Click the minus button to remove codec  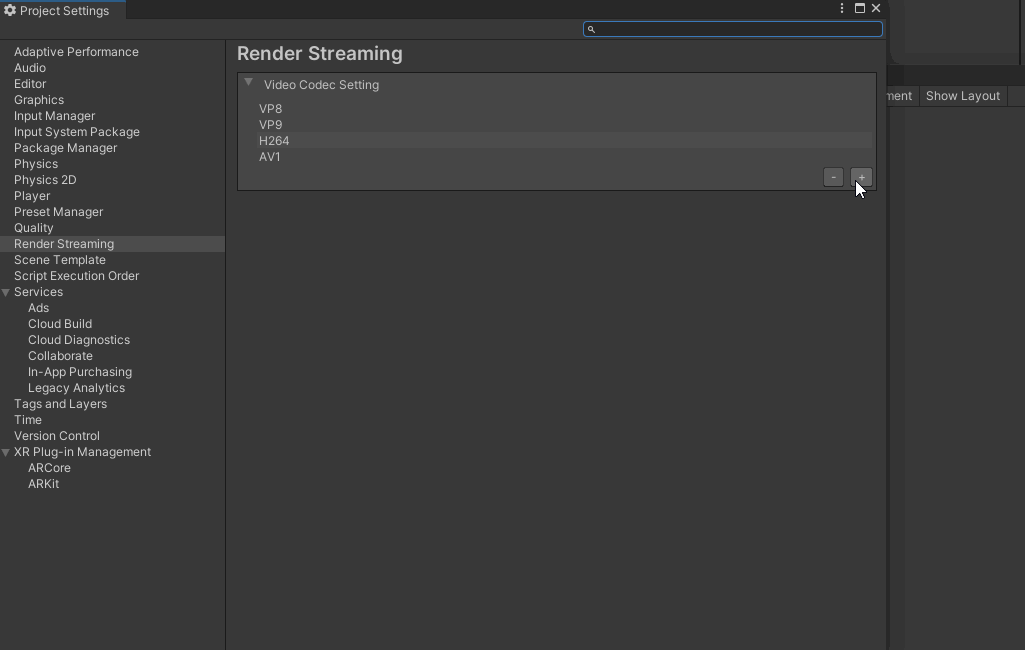point(833,177)
